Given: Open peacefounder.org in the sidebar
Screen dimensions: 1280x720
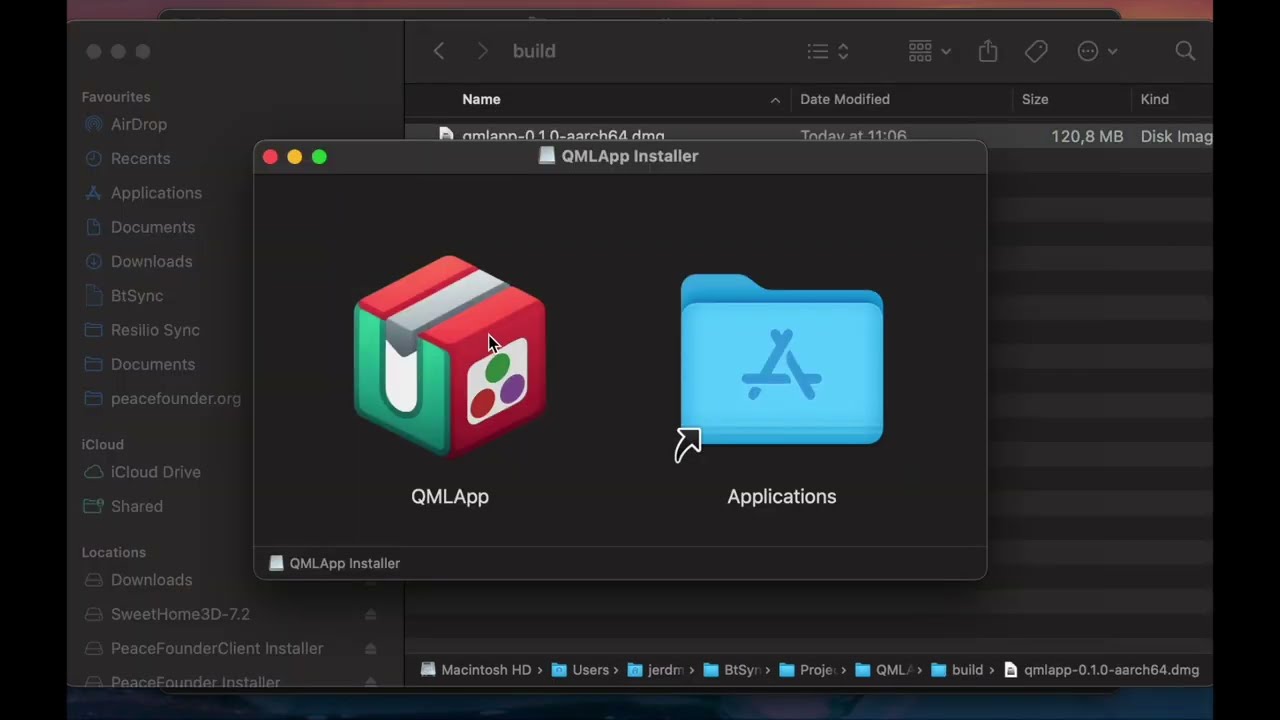Looking at the screenshot, I should point(175,398).
